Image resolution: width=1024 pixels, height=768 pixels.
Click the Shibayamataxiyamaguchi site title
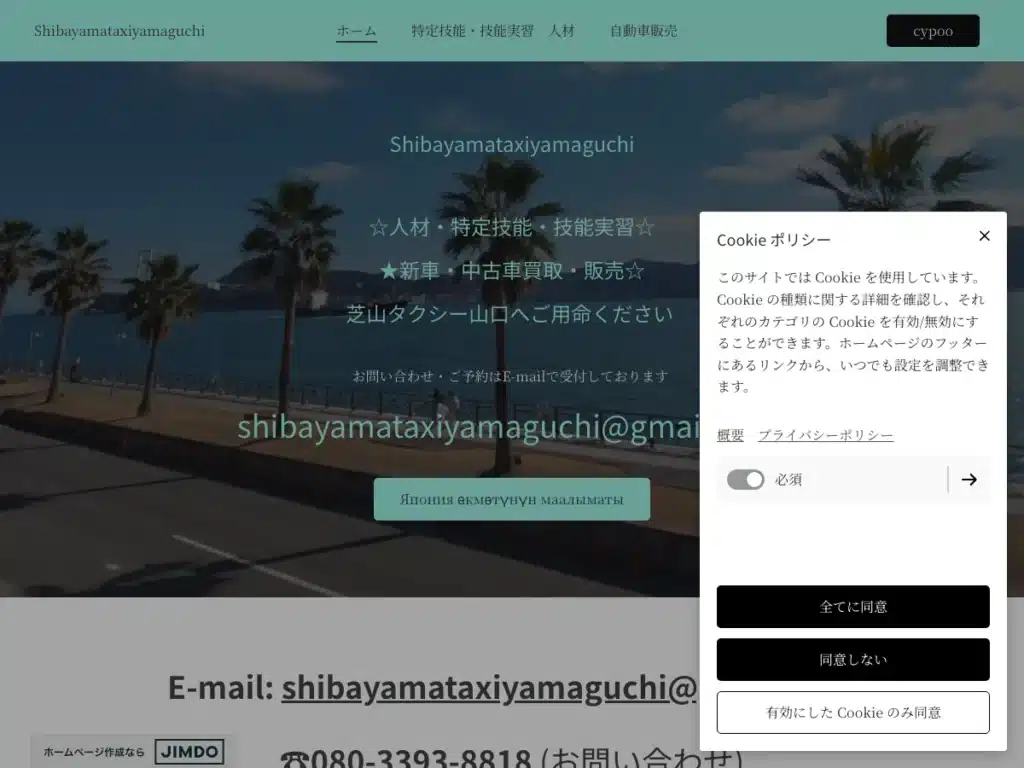tap(119, 31)
